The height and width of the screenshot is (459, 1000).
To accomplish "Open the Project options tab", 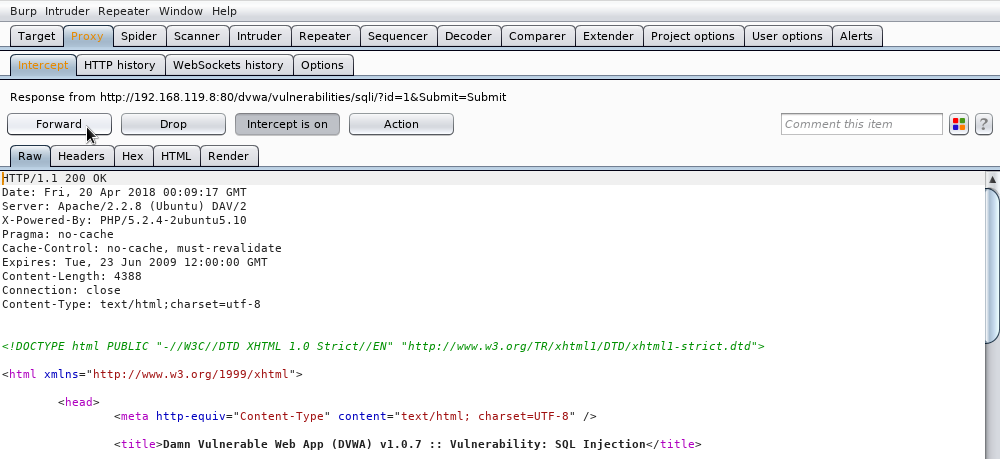I will 692,36.
